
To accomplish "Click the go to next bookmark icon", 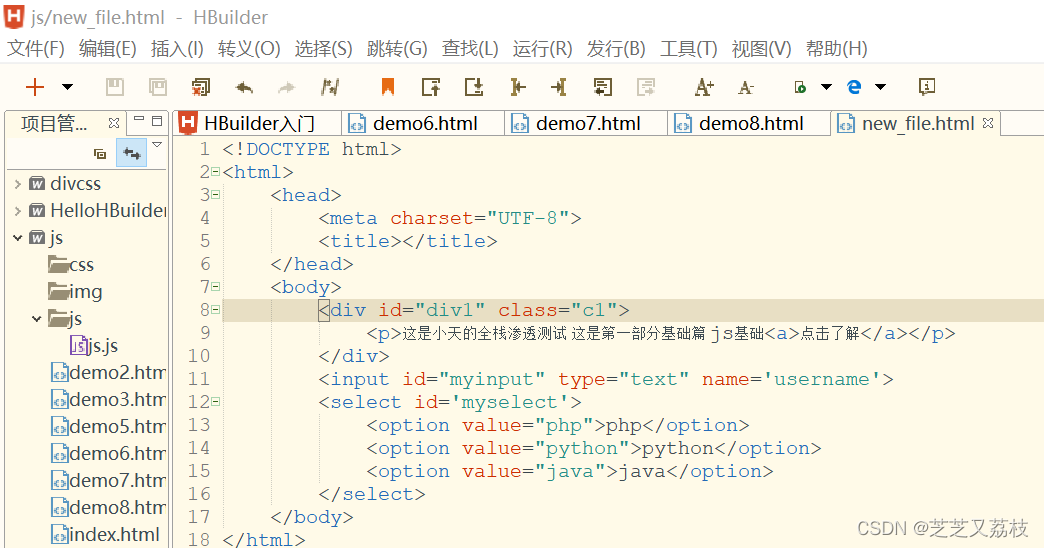I will (x=474, y=87).
